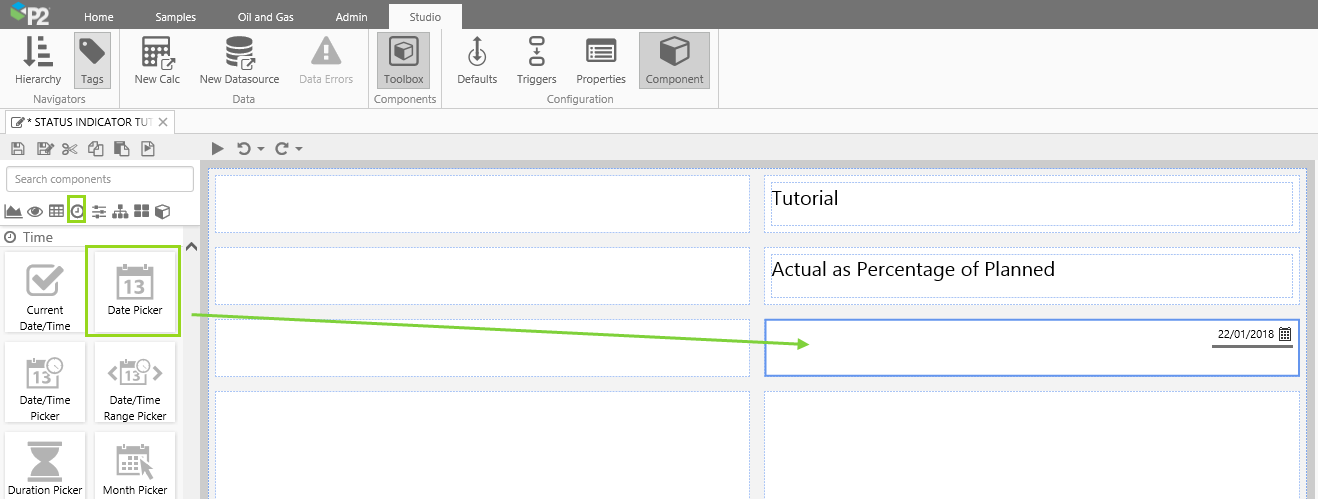This screenshot has width=1318, height=499.
Task: Open the undo history dropdown arrow
Action: pyautogui.click(x=261, y=150)
